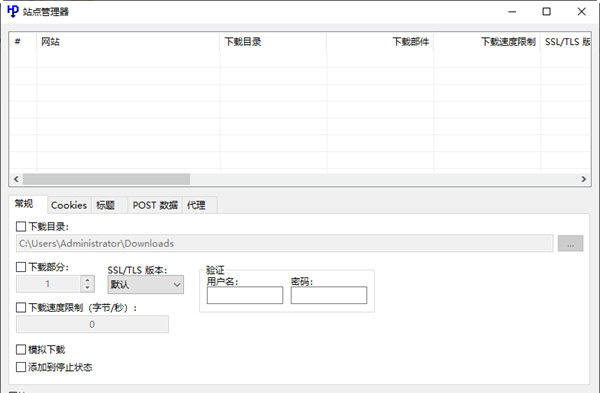The height and width of the screenshot is (393, 600).
Task: Click the 密码 input field
Action: point(329,295)
